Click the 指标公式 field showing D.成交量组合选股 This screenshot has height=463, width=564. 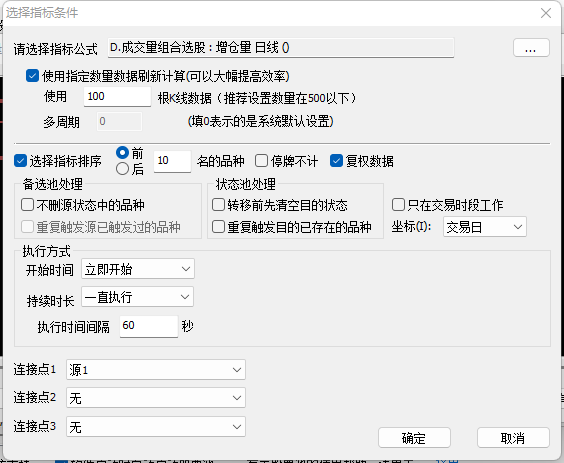click(x=281, y=47)
